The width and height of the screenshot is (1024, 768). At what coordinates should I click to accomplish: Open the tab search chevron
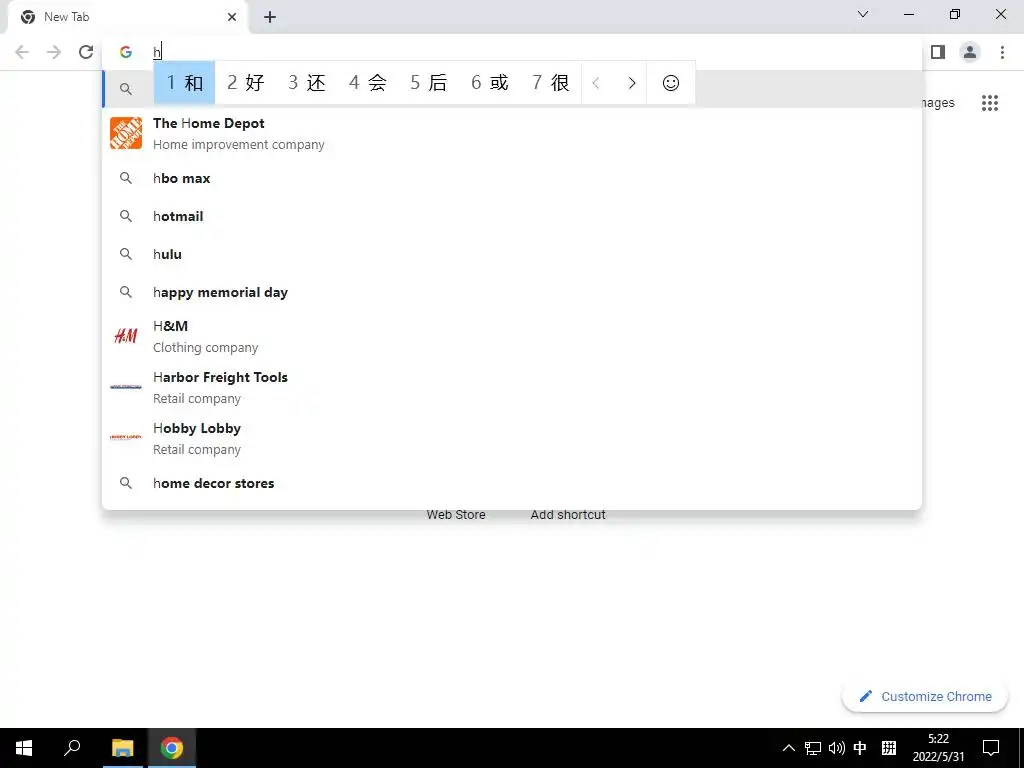click(863, 14)
